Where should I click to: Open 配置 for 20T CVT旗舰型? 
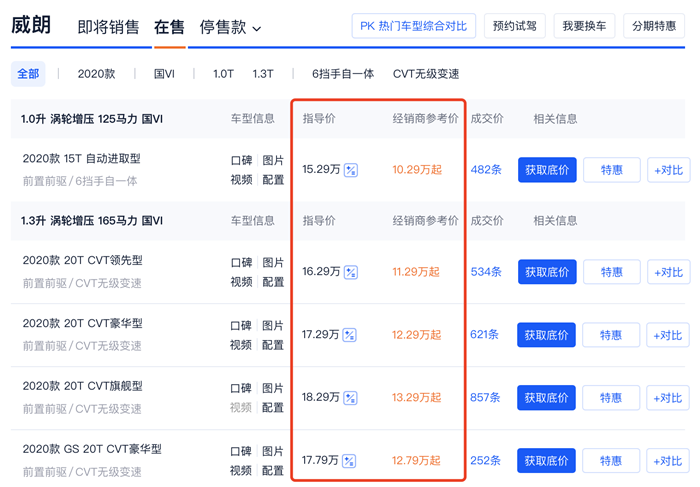pyautogui.click(x=272, y=408)
